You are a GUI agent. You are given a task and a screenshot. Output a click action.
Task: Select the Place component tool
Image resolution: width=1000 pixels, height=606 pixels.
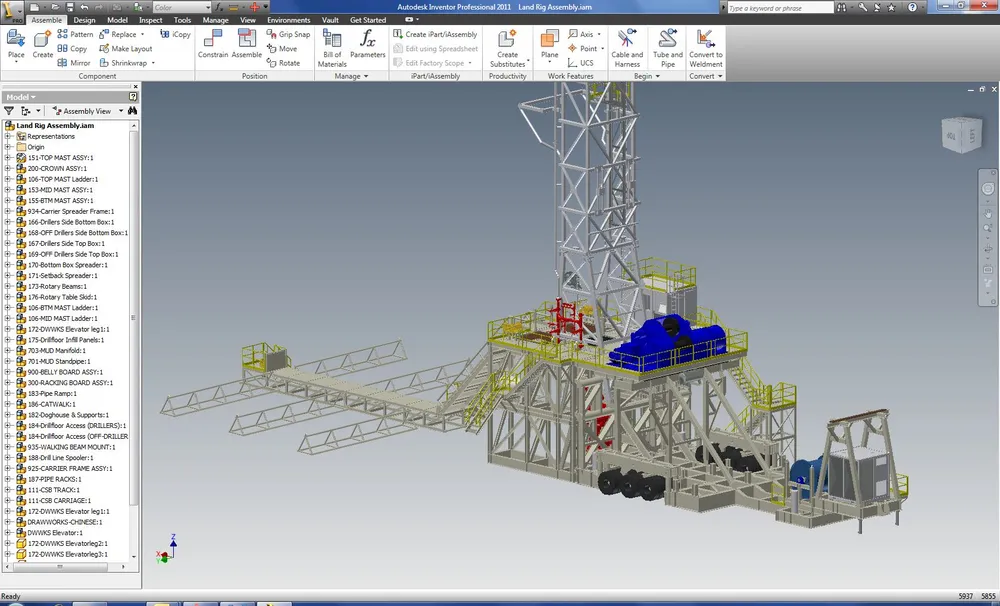16,46
